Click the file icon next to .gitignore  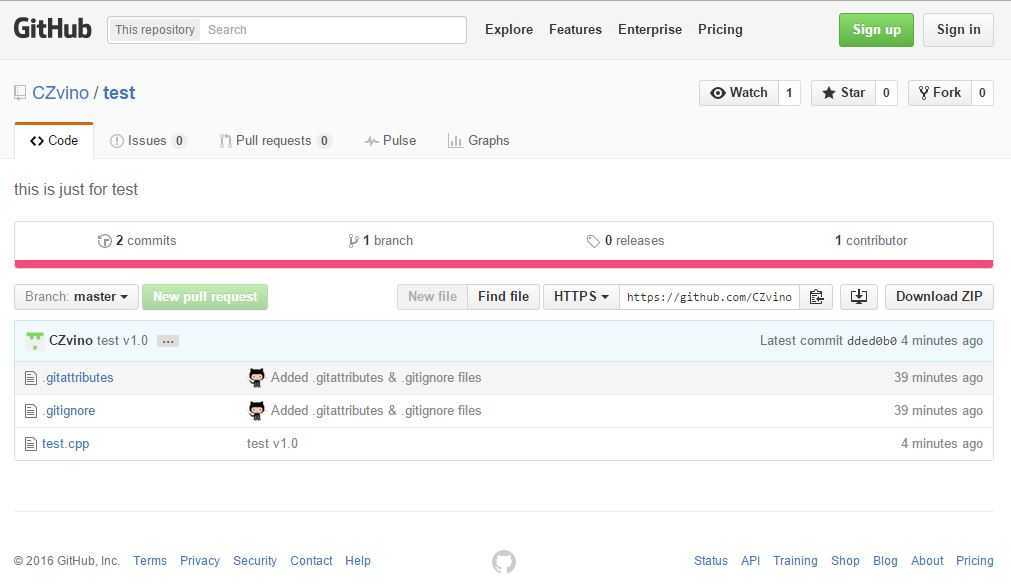tap(30, 411)
